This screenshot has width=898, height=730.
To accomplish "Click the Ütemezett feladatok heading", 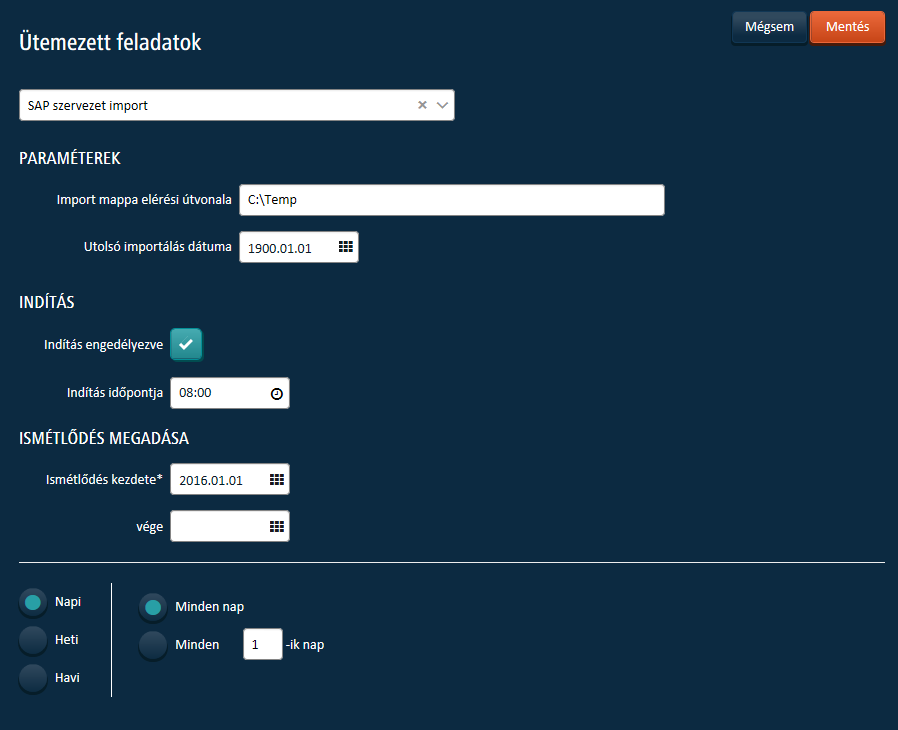I will (x=110, y=42).
